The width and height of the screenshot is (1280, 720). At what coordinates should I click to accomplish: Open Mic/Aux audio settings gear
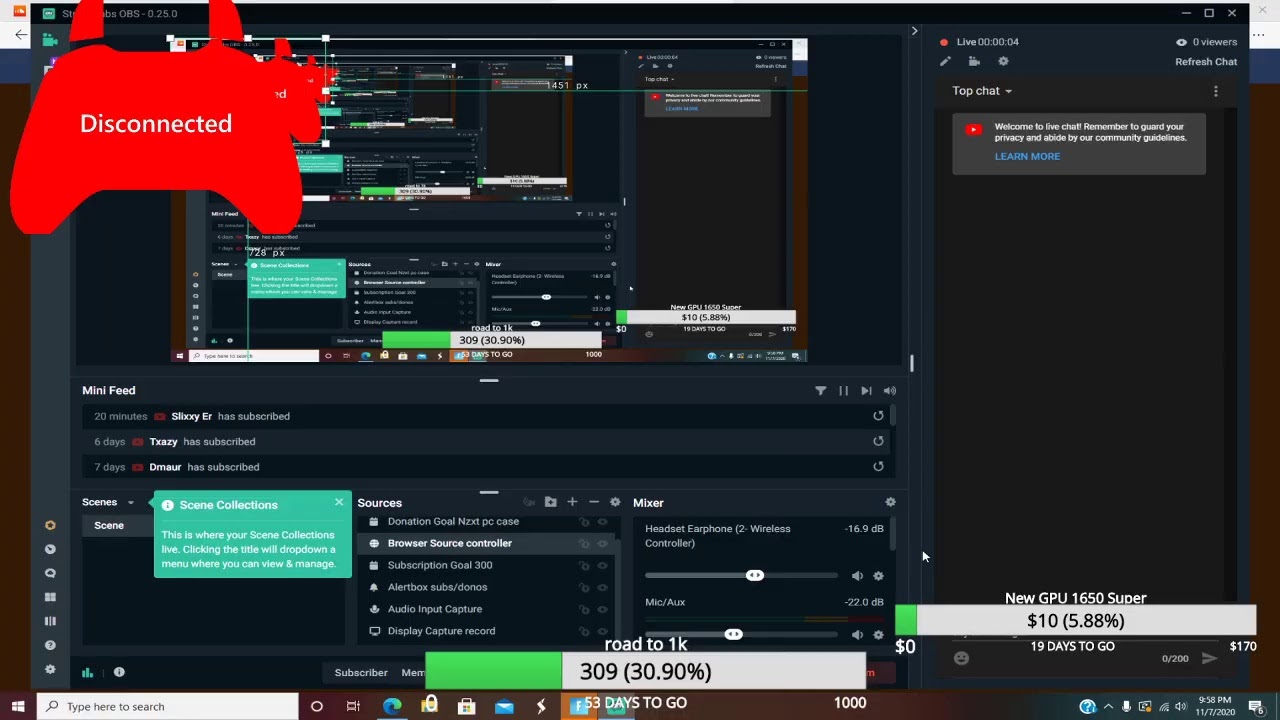(x=878, y=635)
